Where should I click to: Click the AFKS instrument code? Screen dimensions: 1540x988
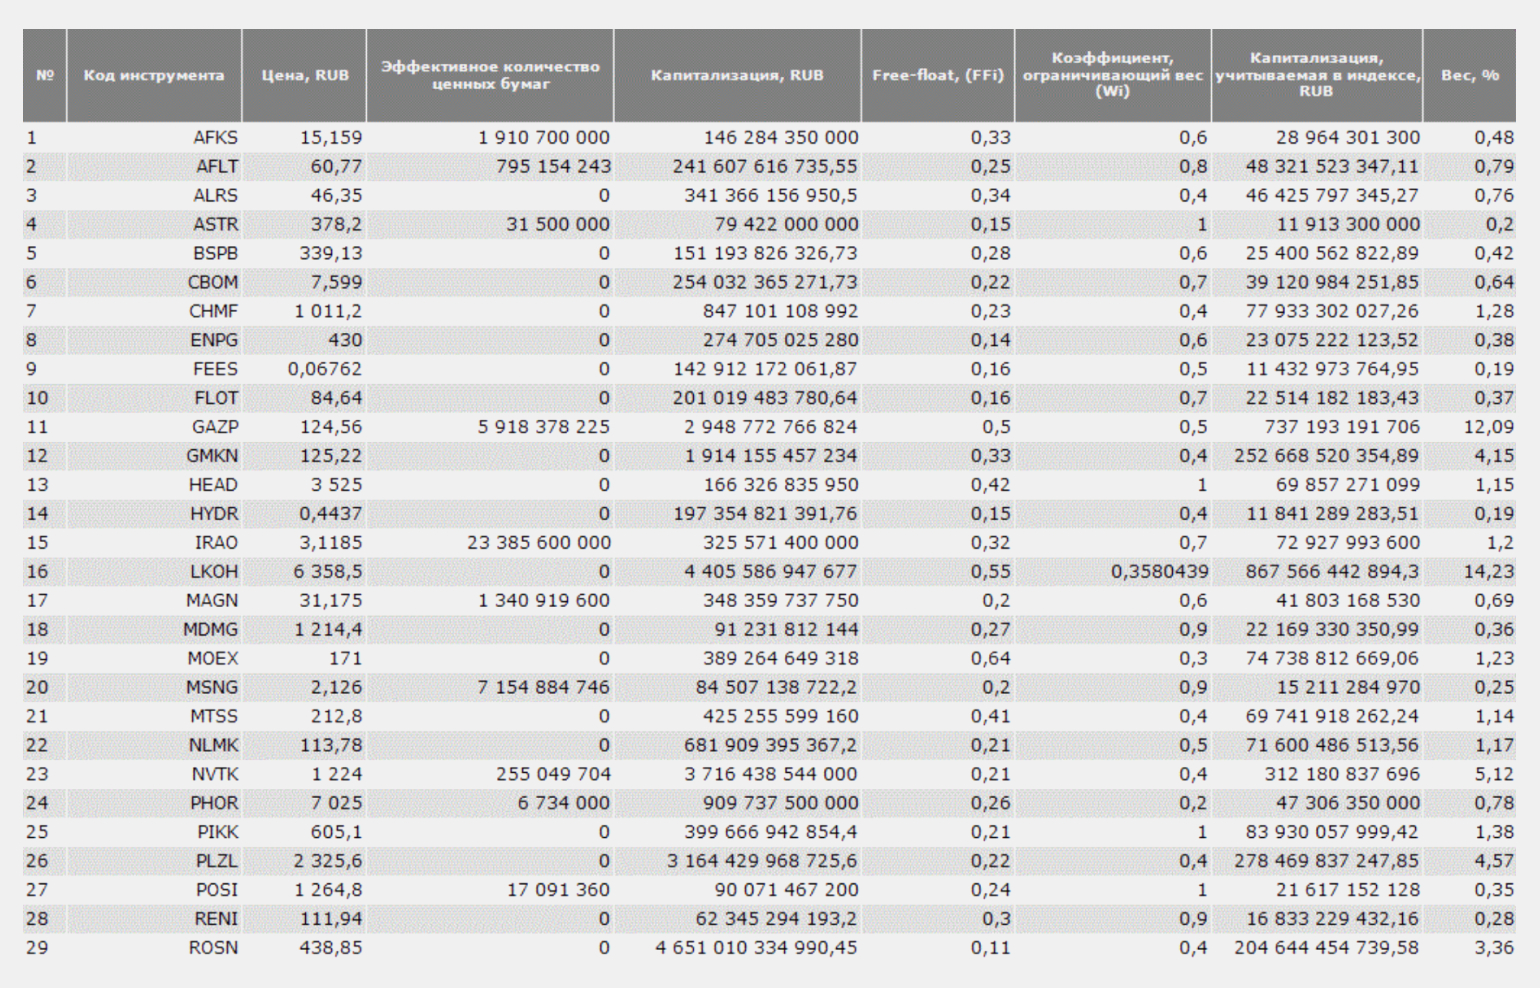point(215,138)
